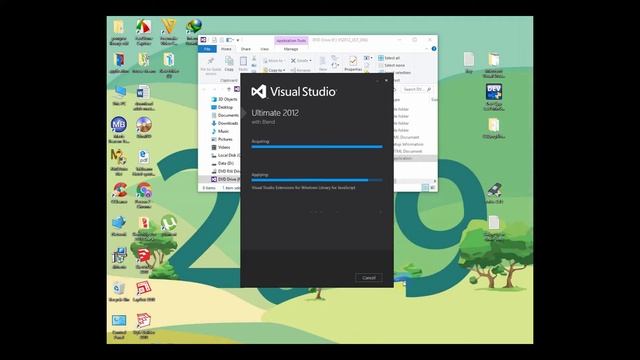Select the Application Tools contextual tab

point(291,40)
